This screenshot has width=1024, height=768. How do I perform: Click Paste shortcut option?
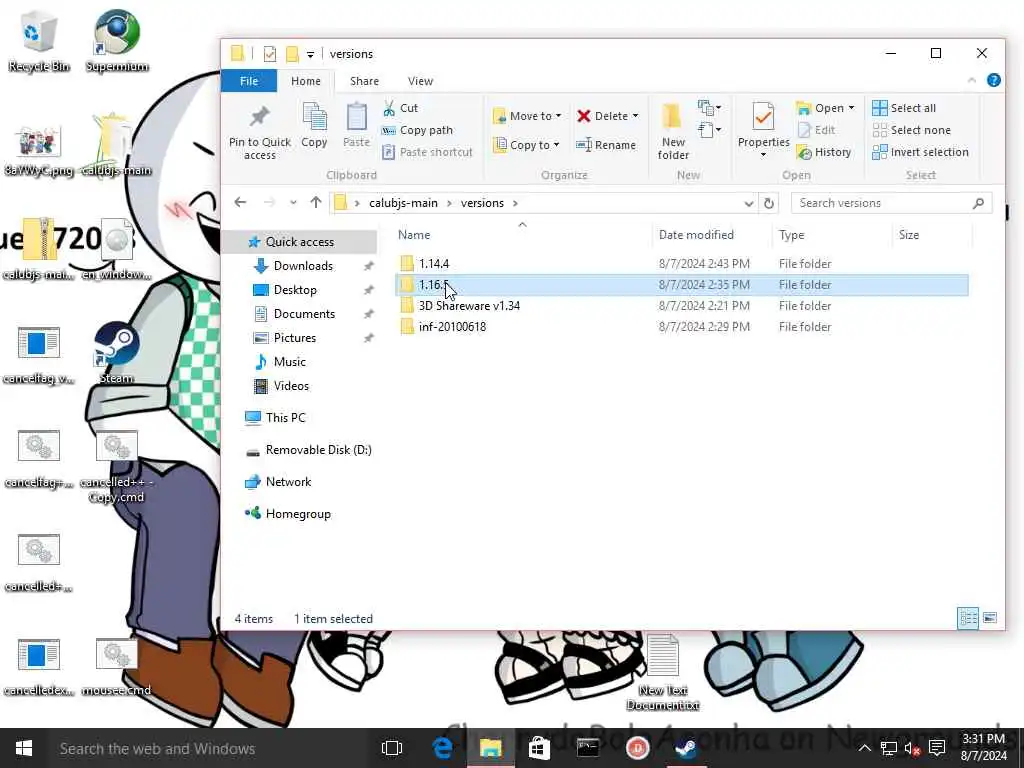[x=427, y=152]
